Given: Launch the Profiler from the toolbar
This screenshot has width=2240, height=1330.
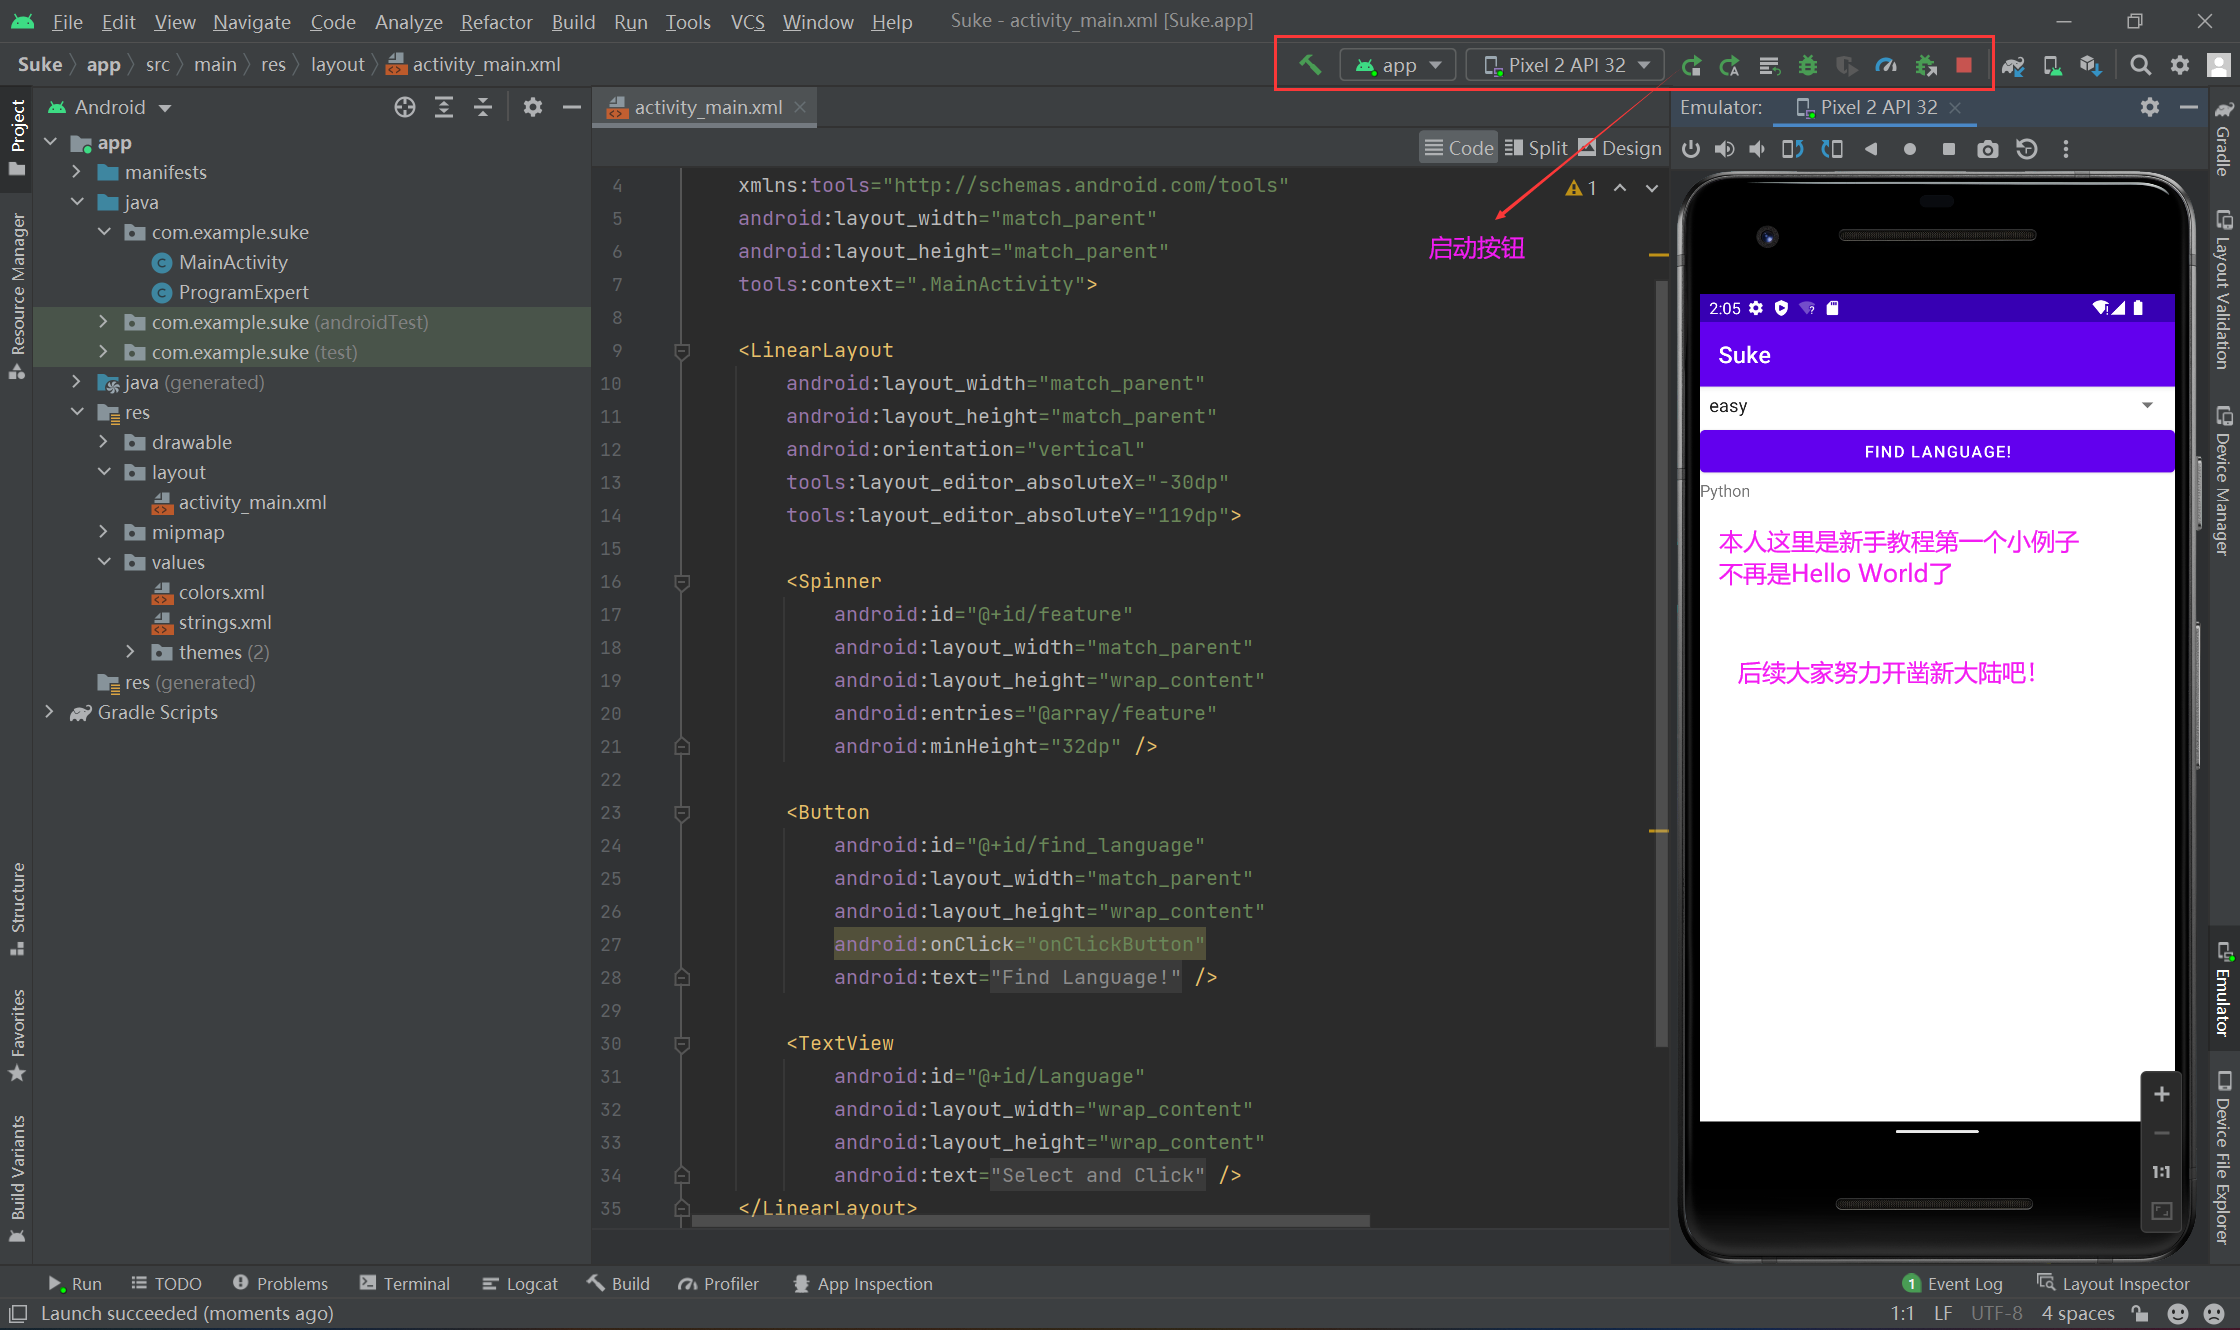Looking at the screenshot, I should click(1886, 64).
